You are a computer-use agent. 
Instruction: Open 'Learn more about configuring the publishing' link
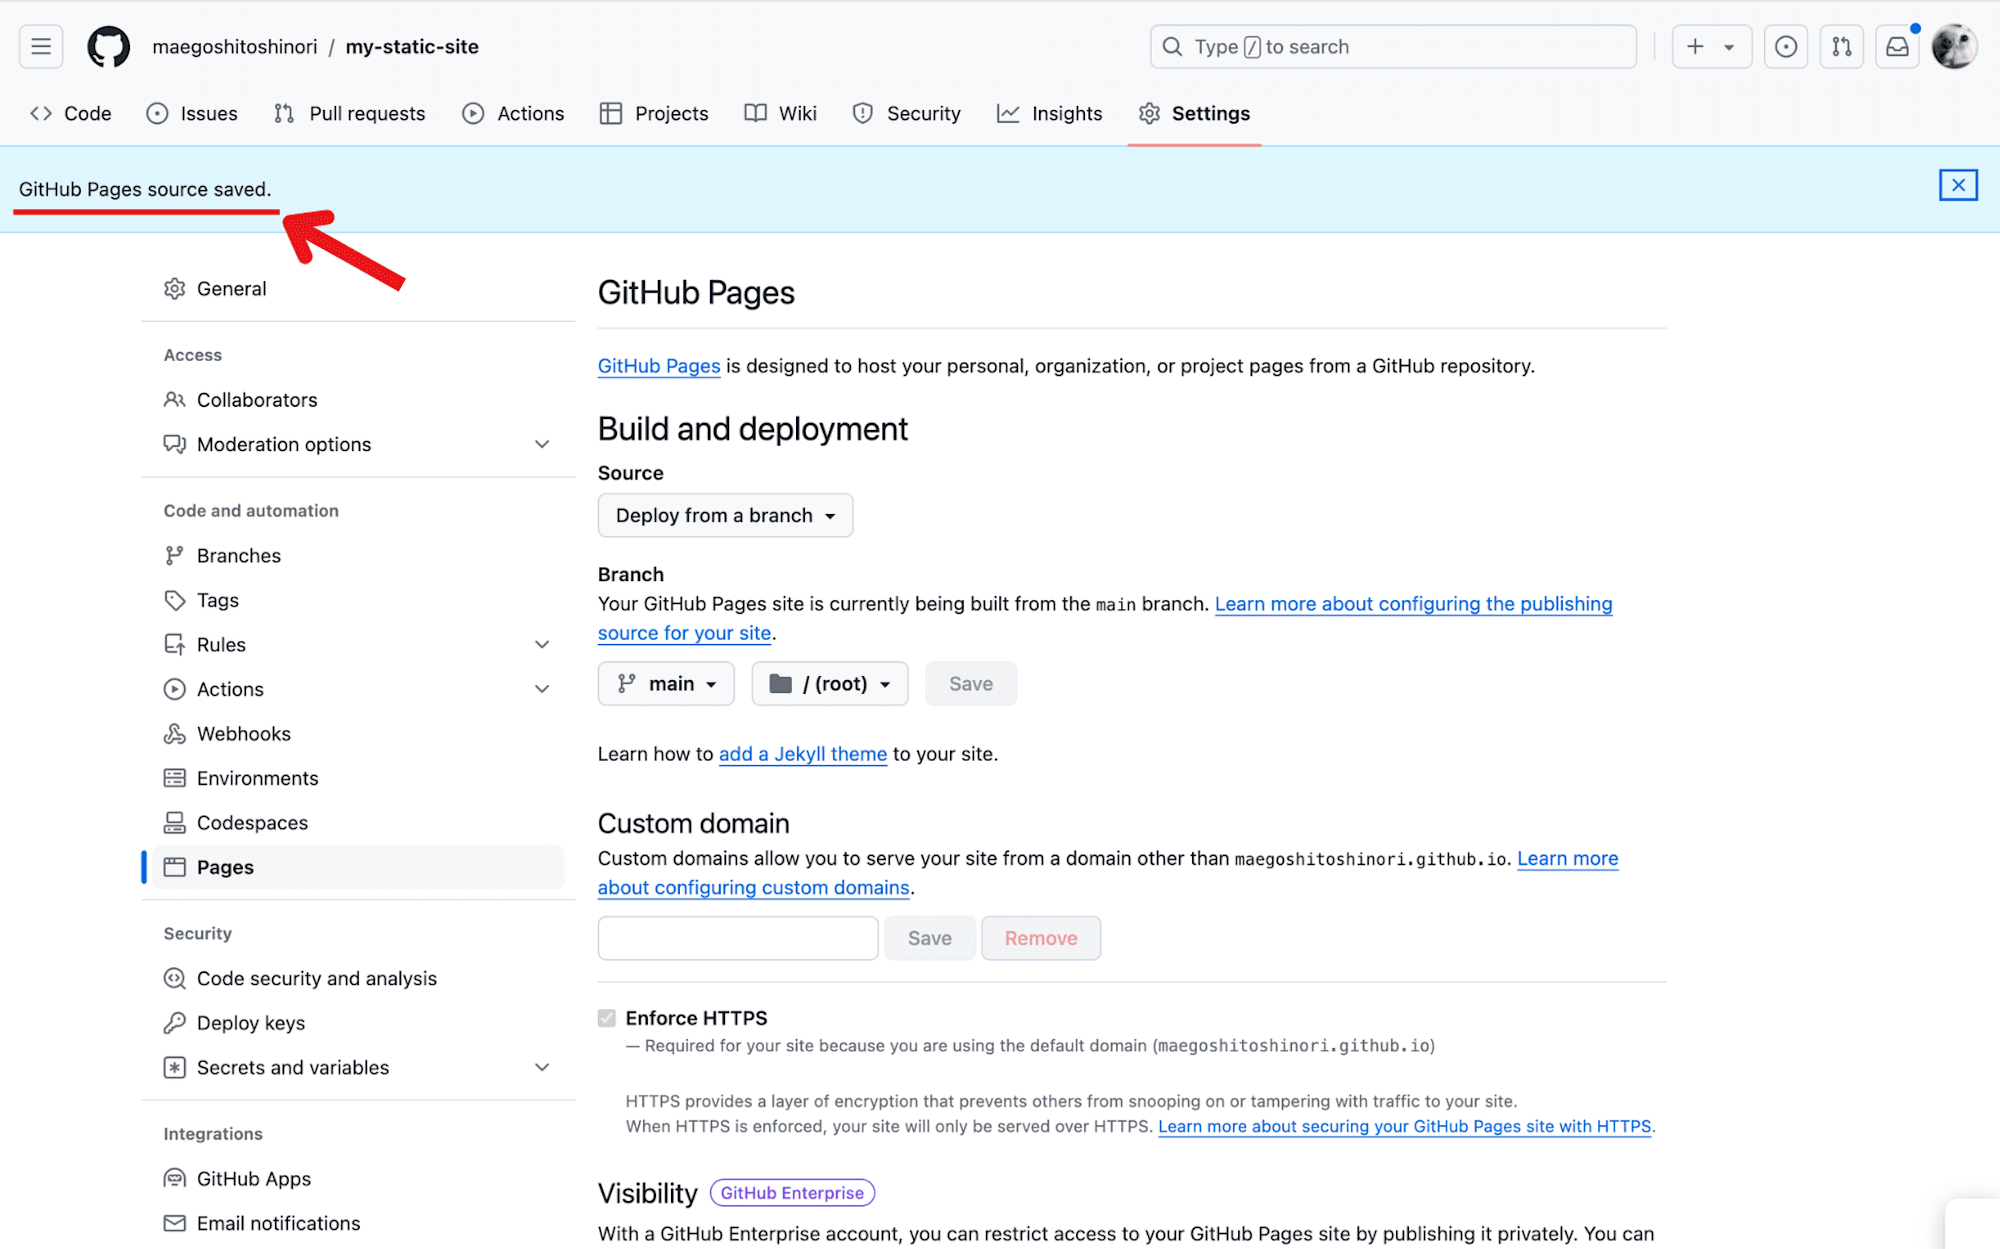click(x=1413, y=604)
